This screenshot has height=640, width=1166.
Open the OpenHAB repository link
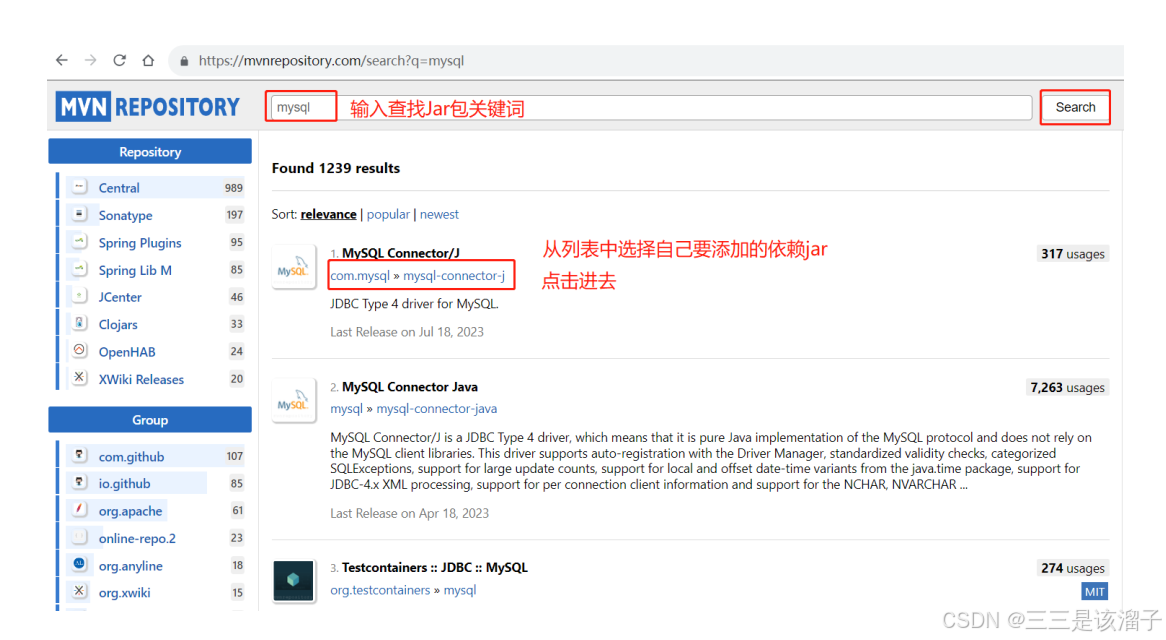point(127,352)
